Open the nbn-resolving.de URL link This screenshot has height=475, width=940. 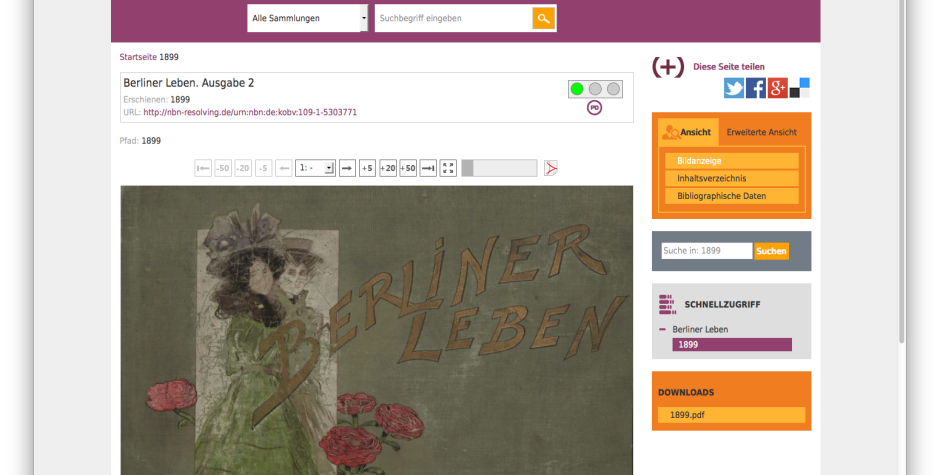tap(250, 112)
